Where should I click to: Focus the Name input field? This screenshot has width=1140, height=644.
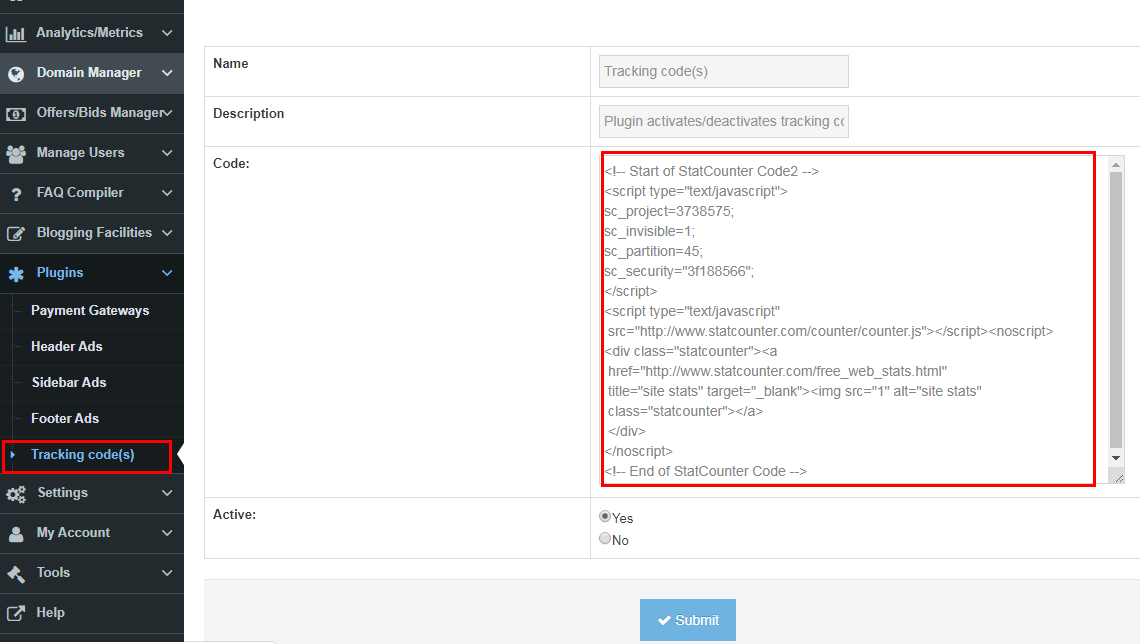click(723, 71)
